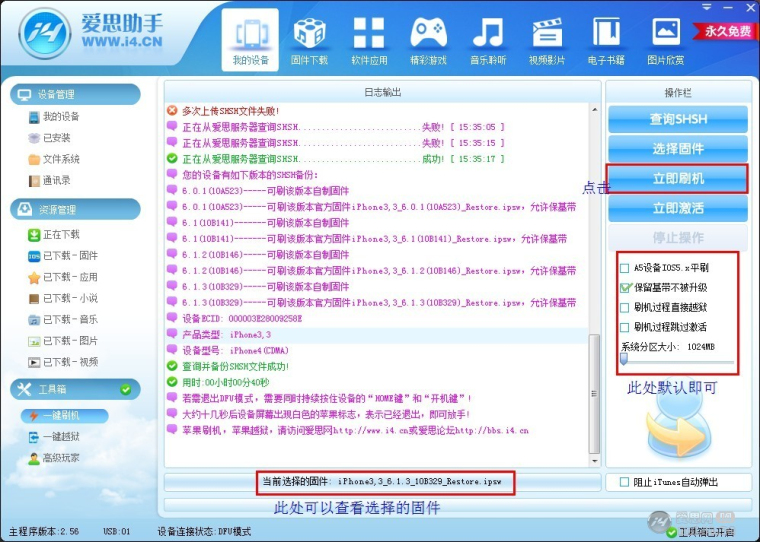Open the 软件应用 grid icon tab

[x=369, y=40]
